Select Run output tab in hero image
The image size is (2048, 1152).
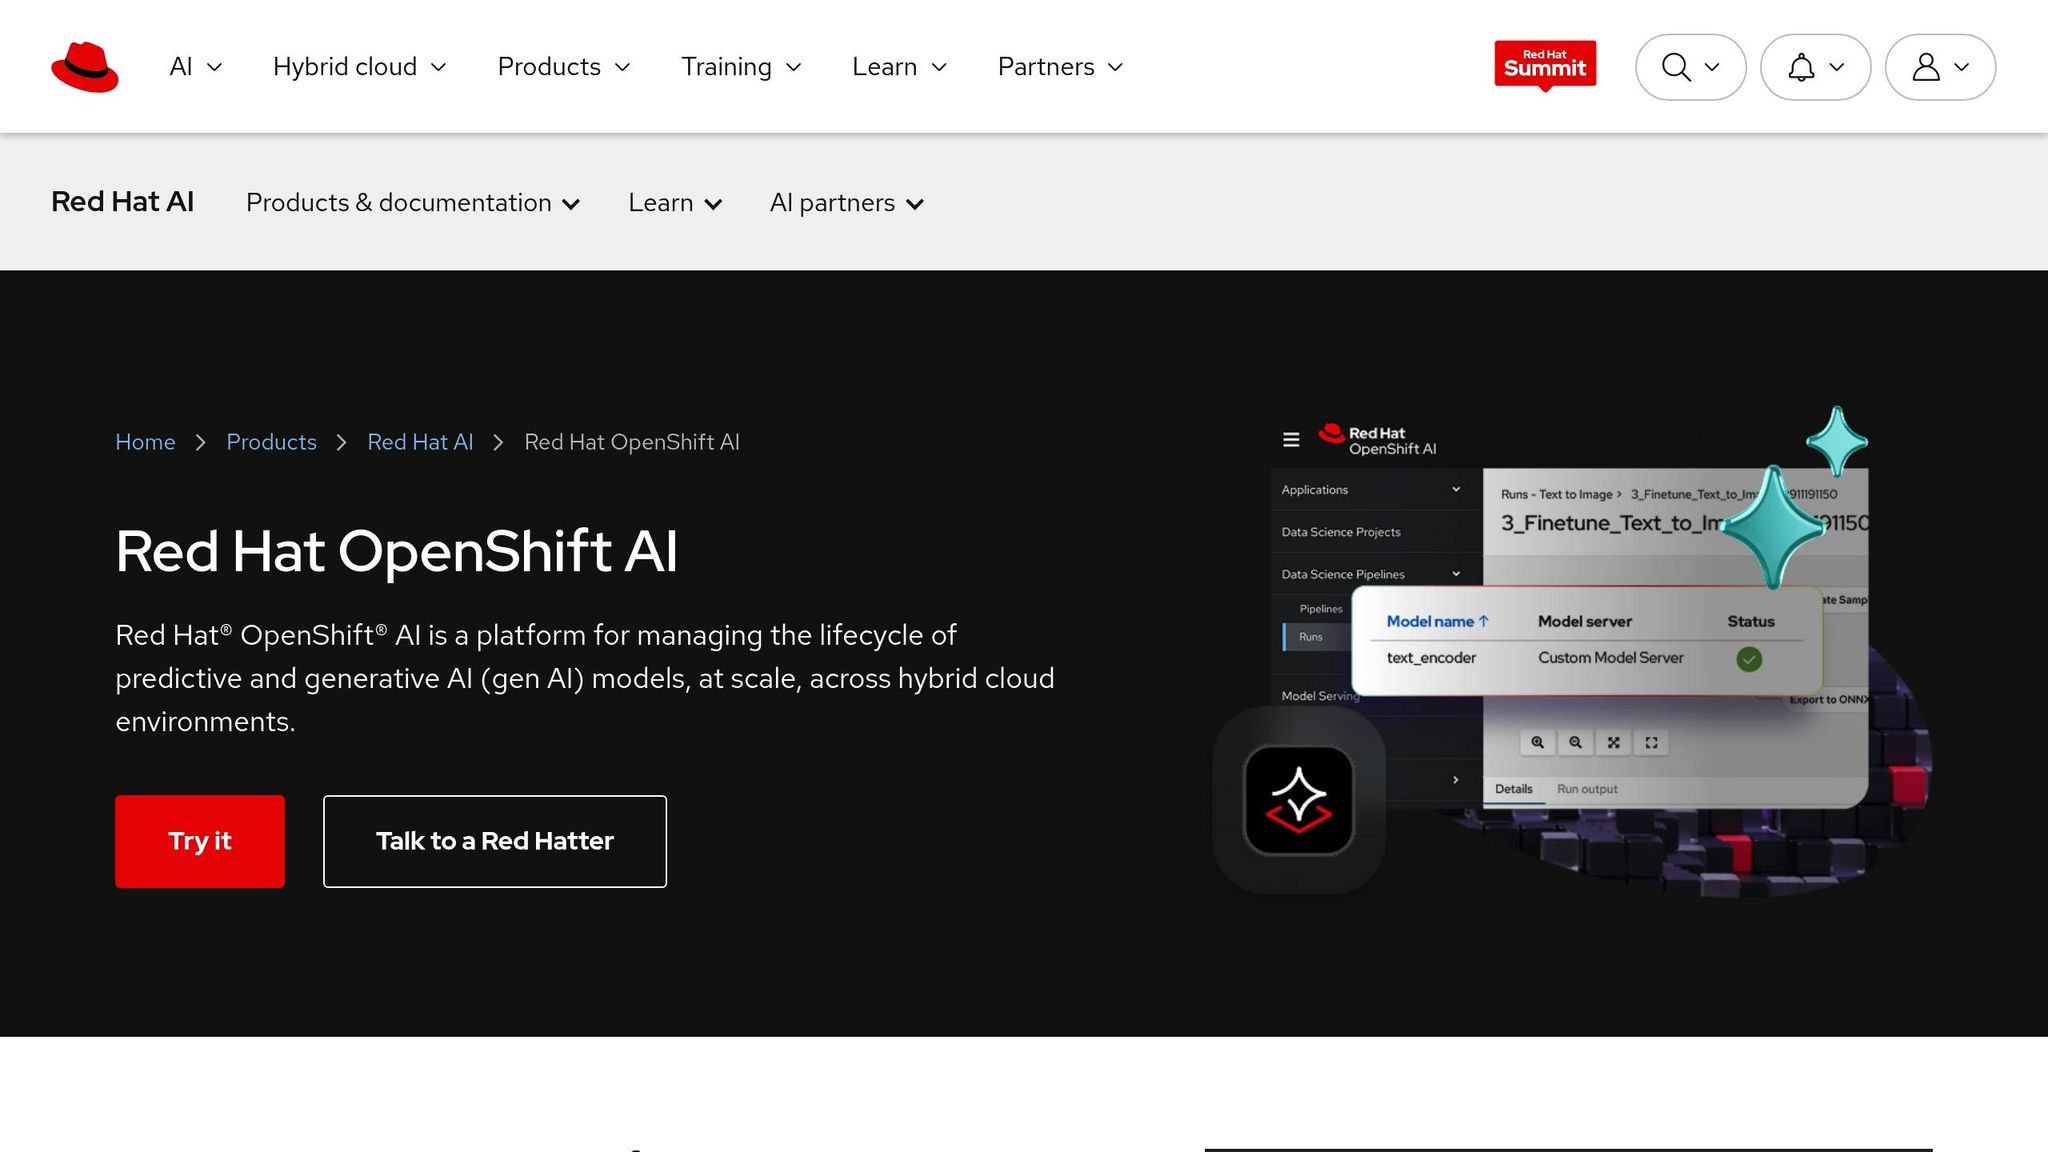[x=1587, y=789]
